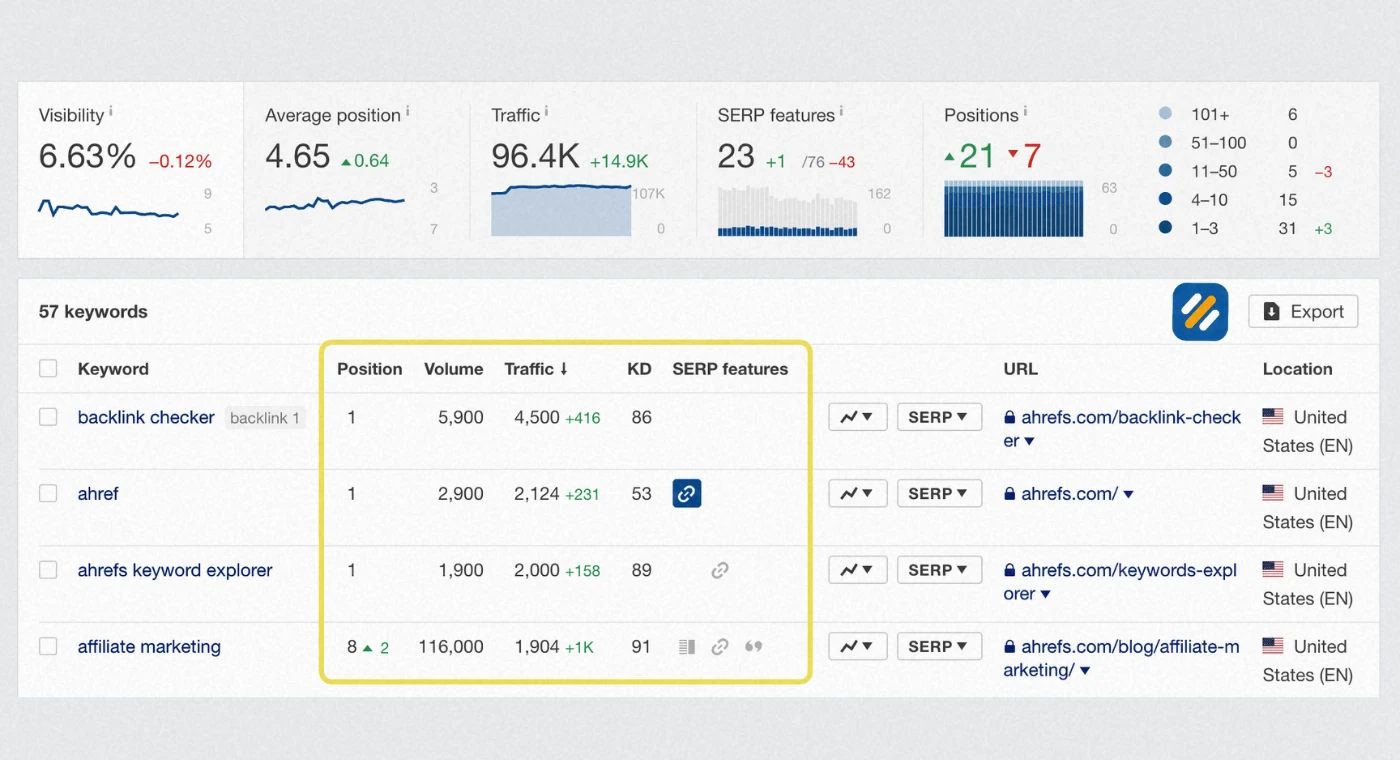Viewport: 1400px width, 760px height.
Task: Open SERP dropdown for affiliate marketing row
Action: pyautogui.click(x=939, y=646)
